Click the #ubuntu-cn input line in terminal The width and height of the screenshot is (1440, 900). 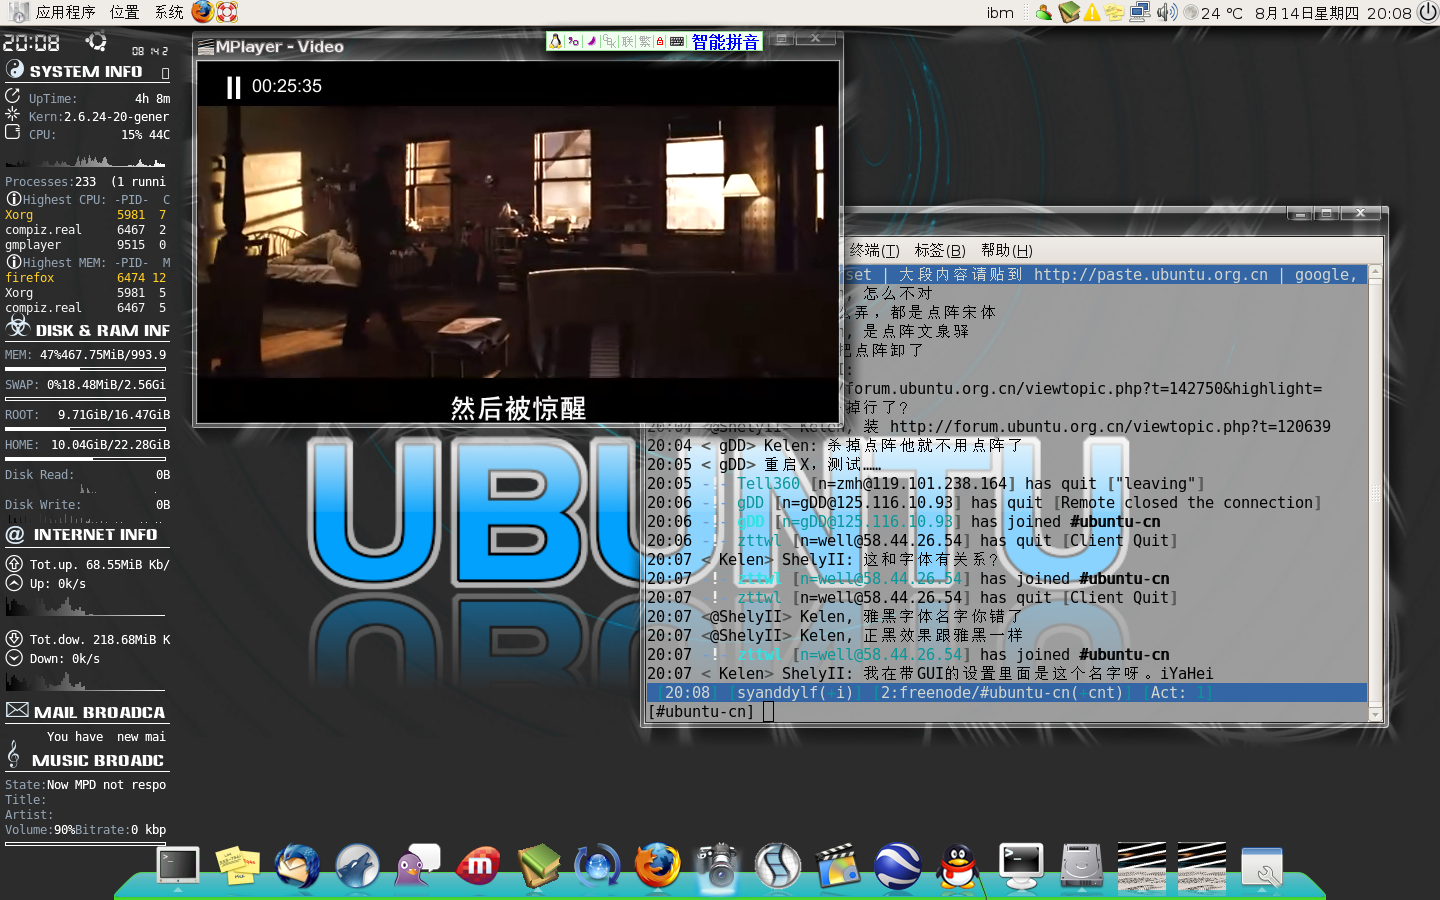coord(1007,712)
